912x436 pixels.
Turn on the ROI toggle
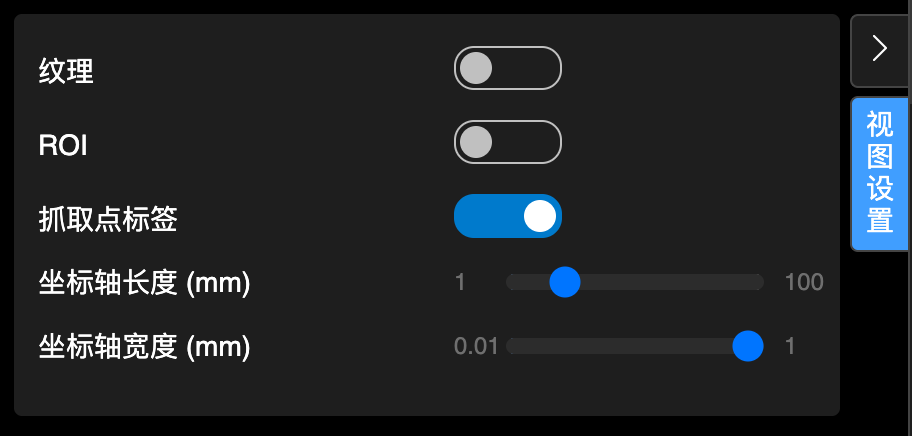(508, 142)
